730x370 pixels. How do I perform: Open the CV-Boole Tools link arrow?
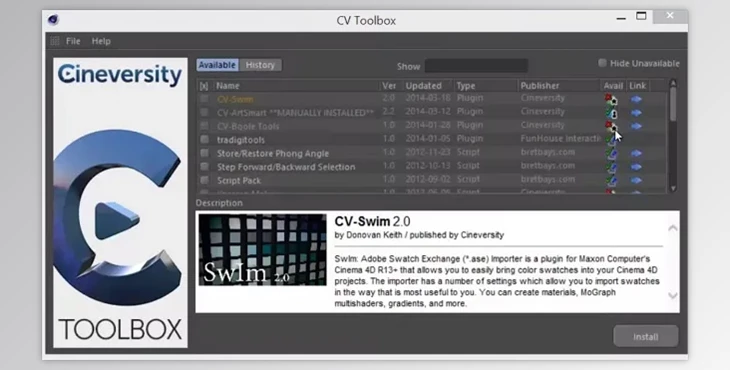point(636,126)
